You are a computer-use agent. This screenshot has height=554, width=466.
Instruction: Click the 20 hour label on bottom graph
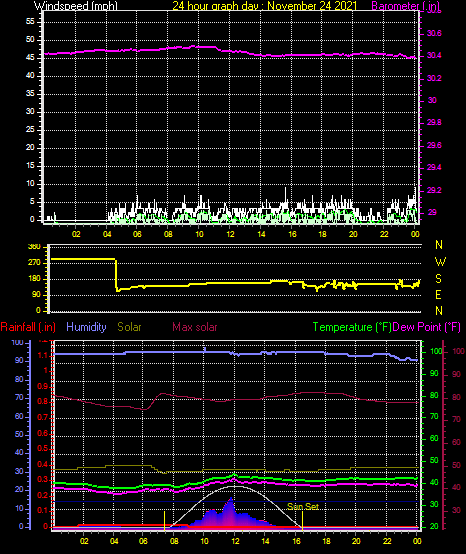356,541
